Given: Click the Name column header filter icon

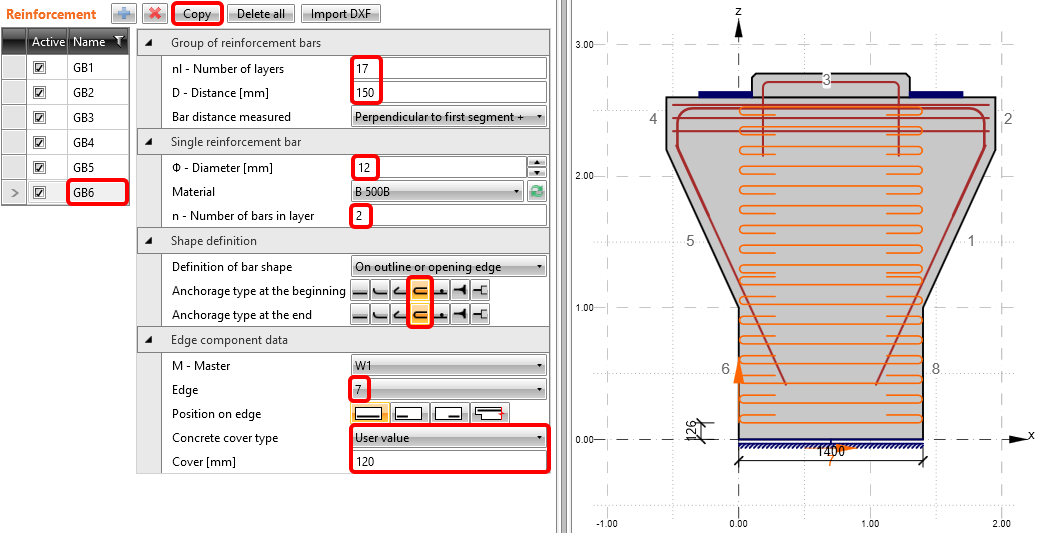Looking at the screenshot, I should pos(119,41).
